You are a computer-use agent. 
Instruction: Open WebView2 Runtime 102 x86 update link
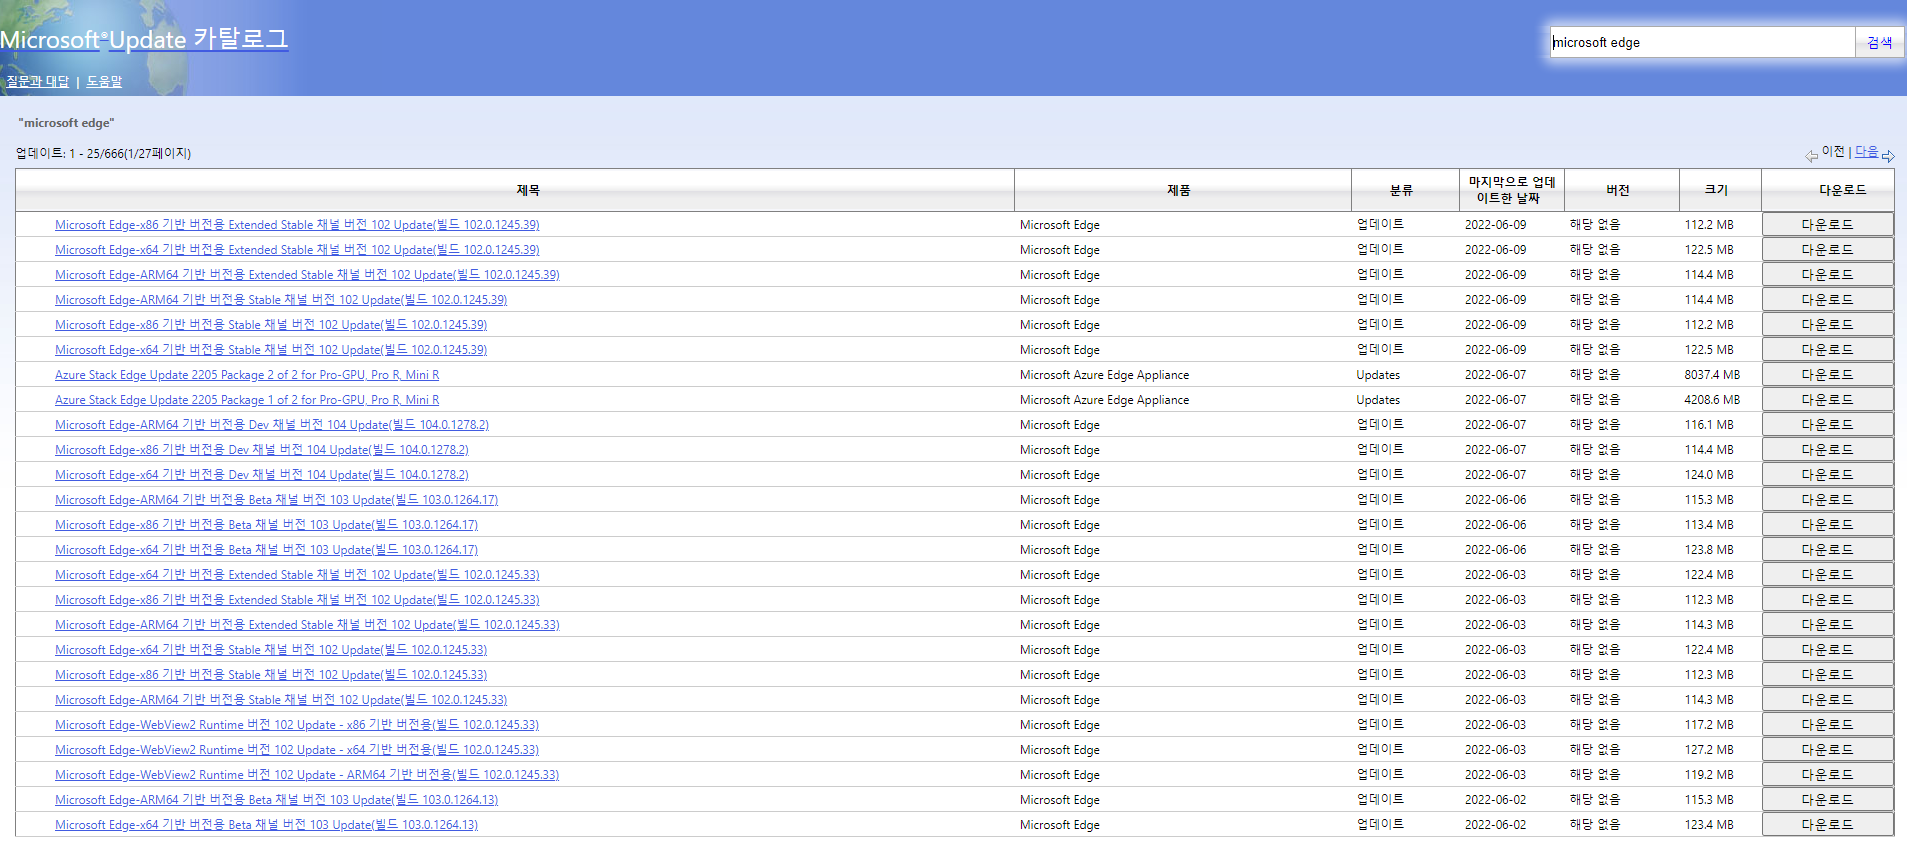click(x=297, y=725)
